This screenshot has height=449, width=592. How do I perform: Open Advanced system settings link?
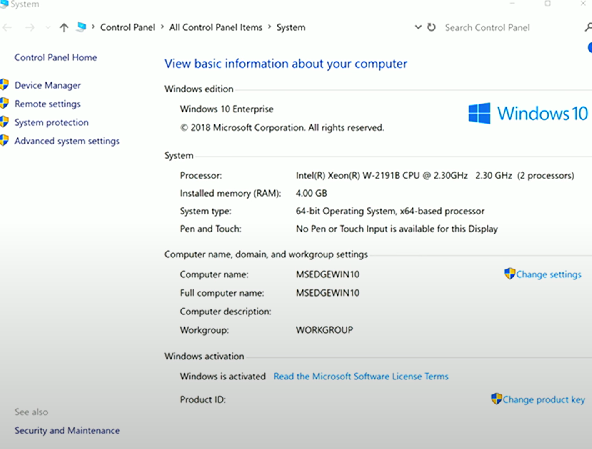click(67, 141)
